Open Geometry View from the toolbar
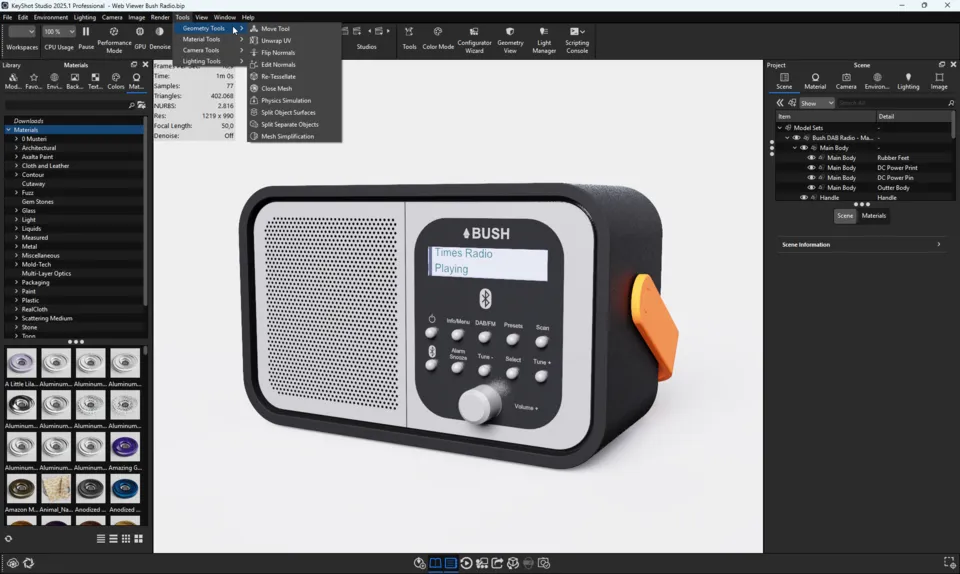Image resolution: width=960 pixels, height=574 pixels. click(510, 32)
